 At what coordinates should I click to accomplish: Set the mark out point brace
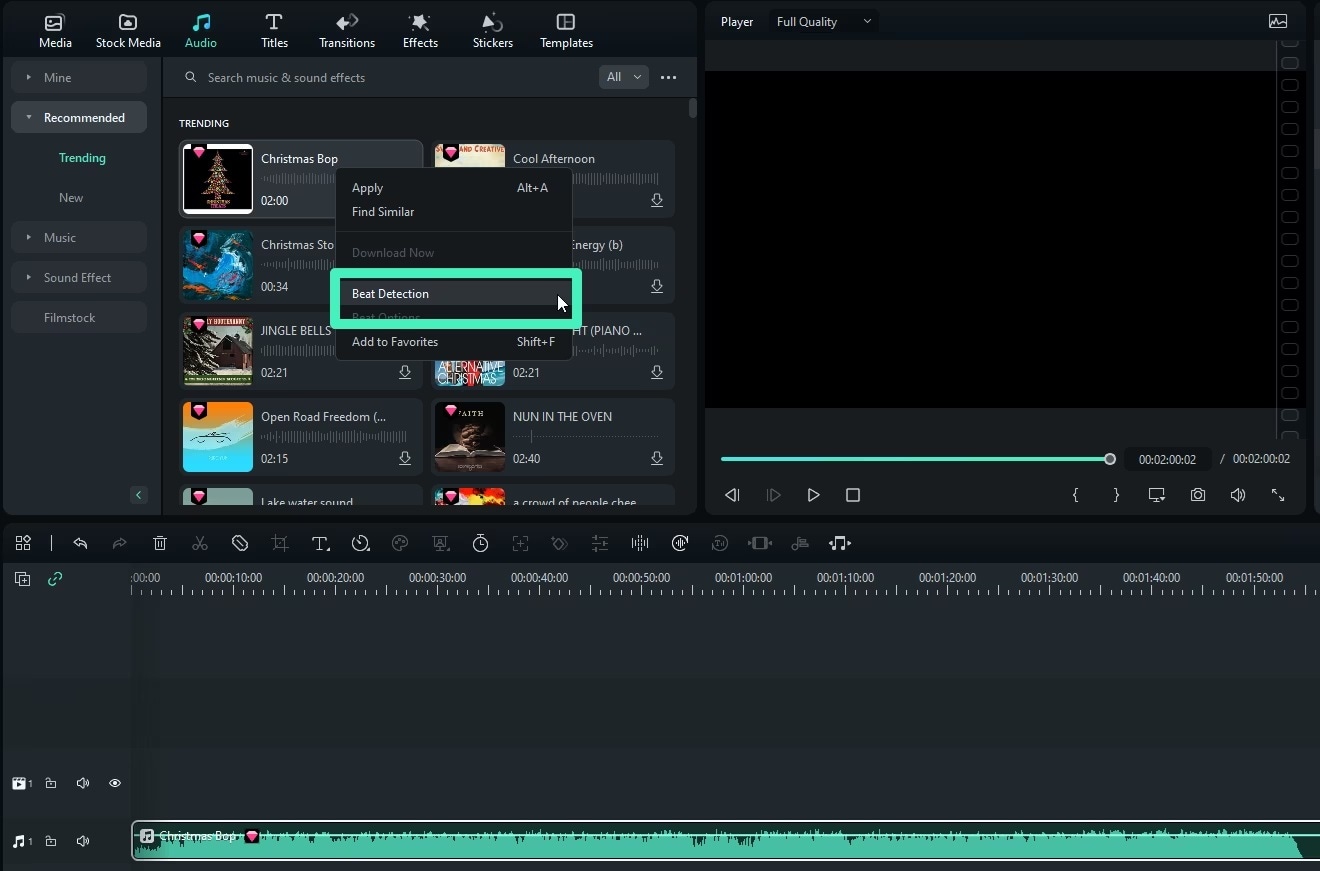[x=1116, y=495]
